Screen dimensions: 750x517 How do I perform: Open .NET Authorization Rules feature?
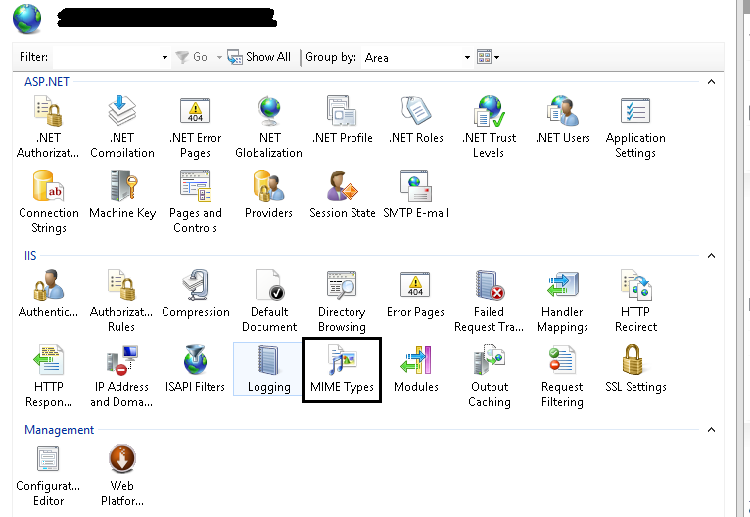coord(48,127)
